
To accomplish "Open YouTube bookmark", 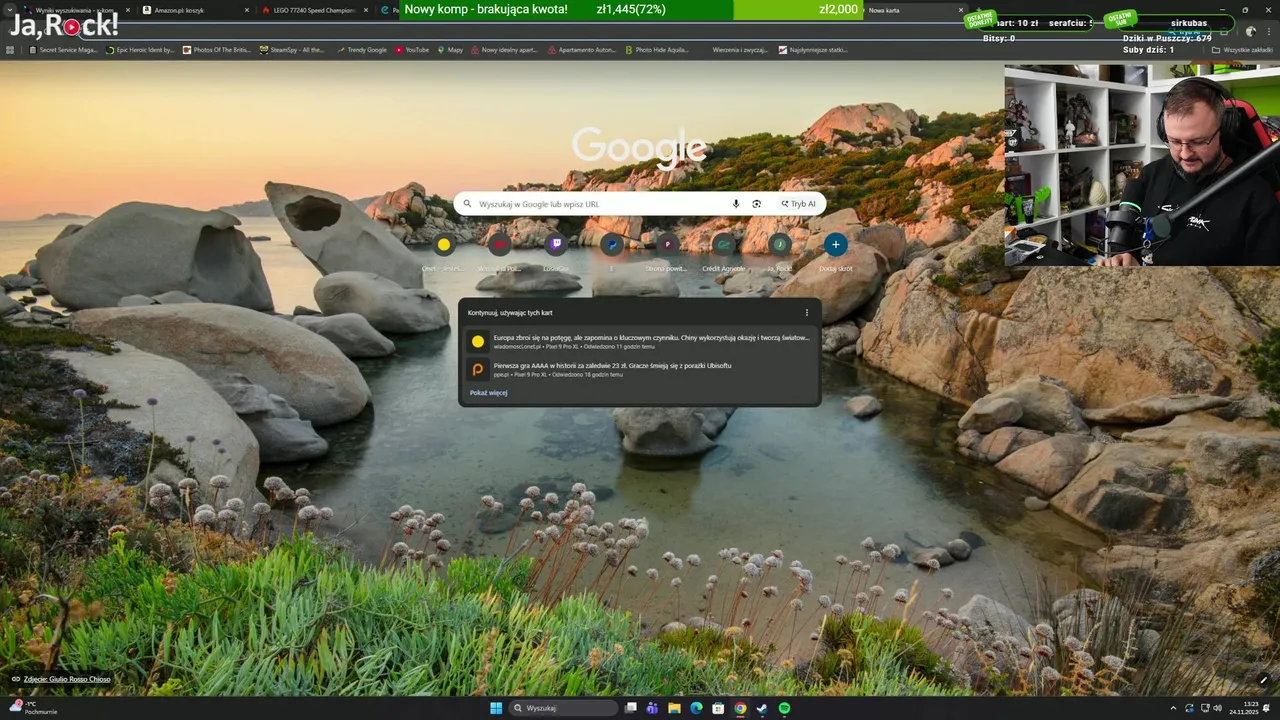I will click(x=412, y=49).
